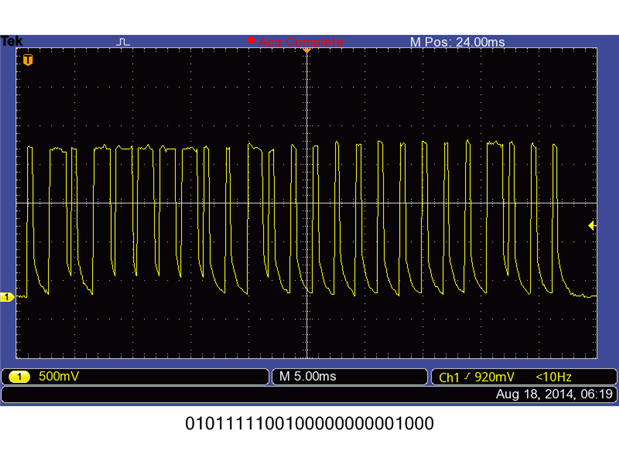Click the Ch1 trigger source label

point(449,377)
